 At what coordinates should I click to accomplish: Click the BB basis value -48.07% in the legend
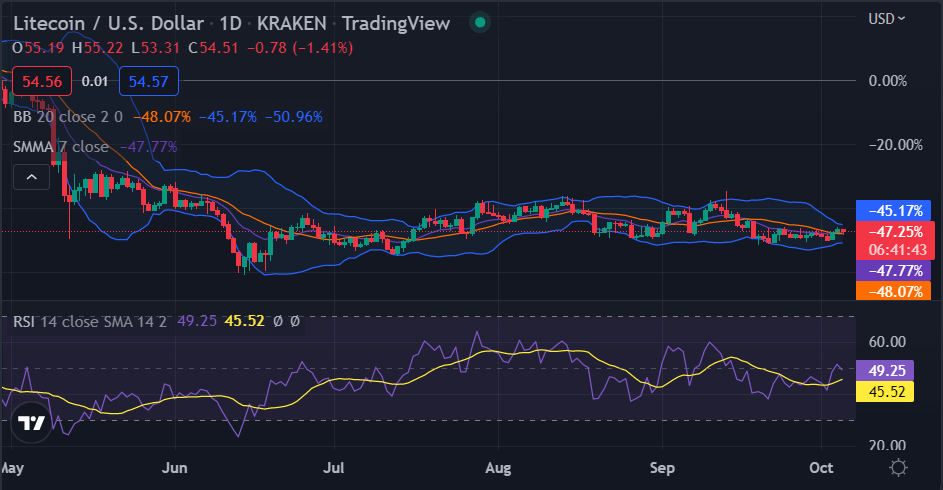coord(162,117)
